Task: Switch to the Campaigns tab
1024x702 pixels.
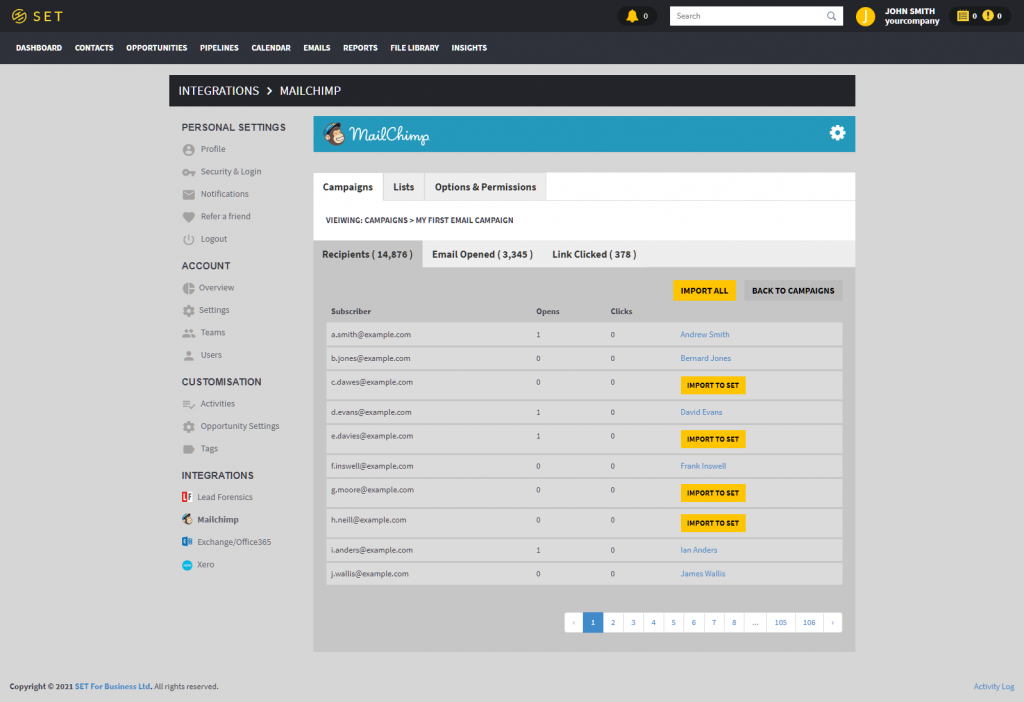Action: coord(348,187)
